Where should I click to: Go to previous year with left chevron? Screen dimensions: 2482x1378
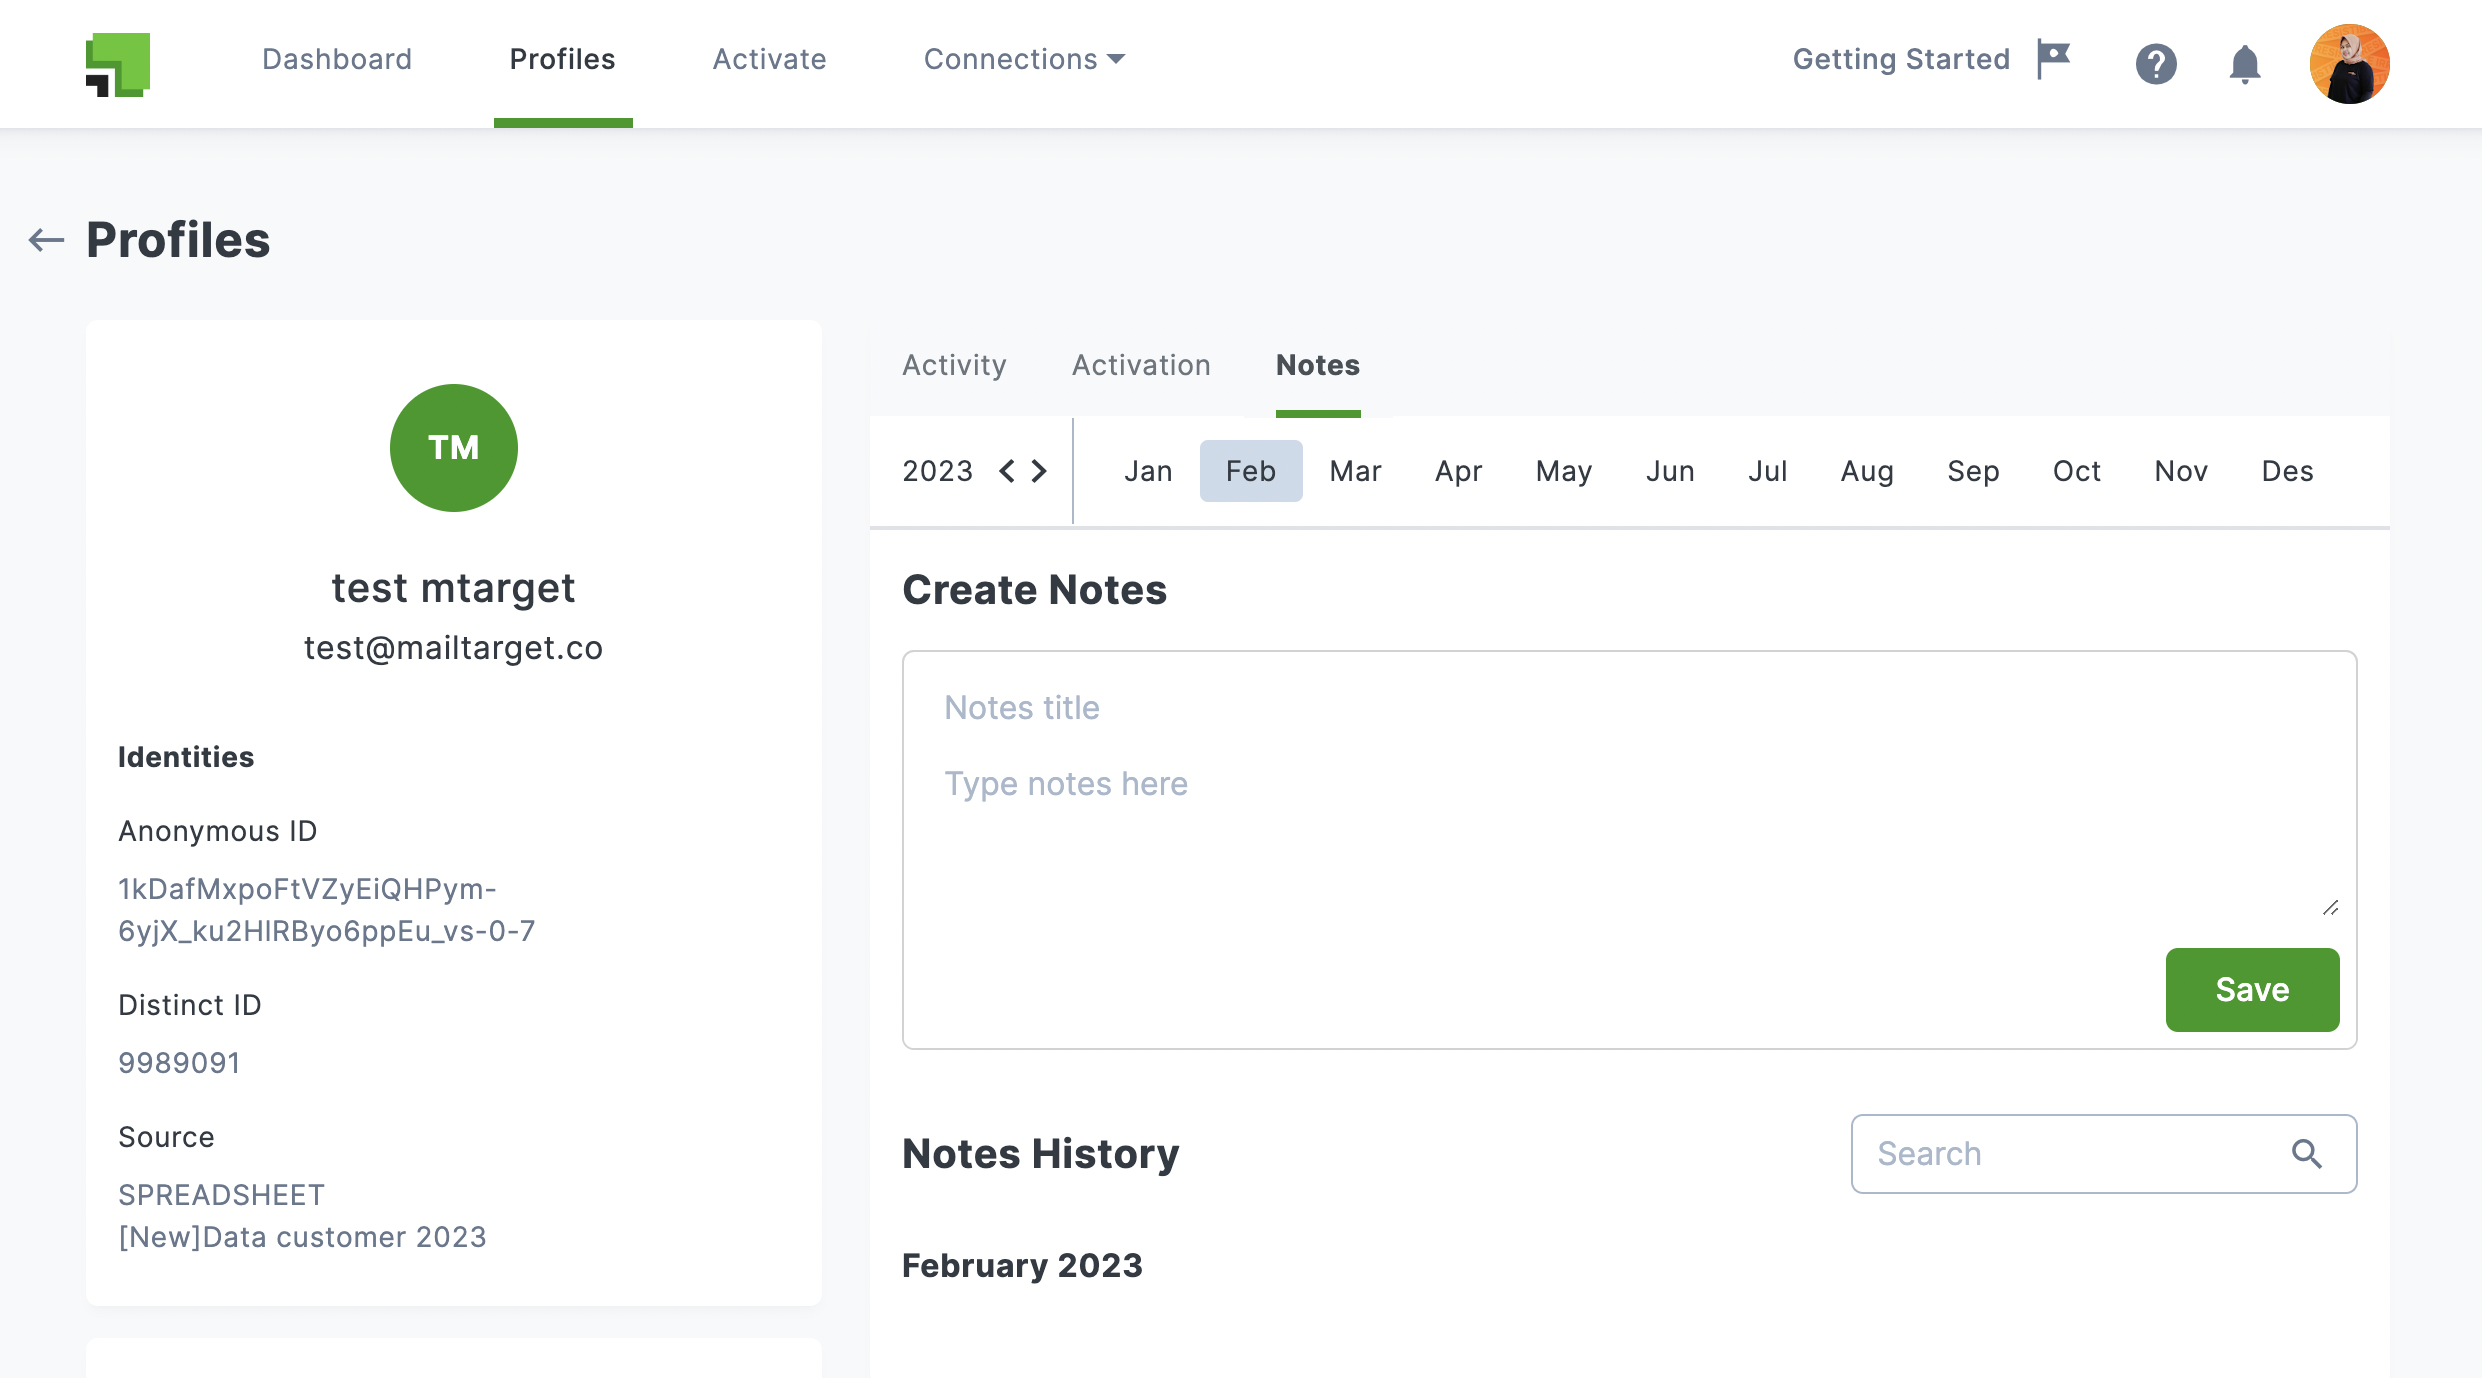pos(1009,470)
